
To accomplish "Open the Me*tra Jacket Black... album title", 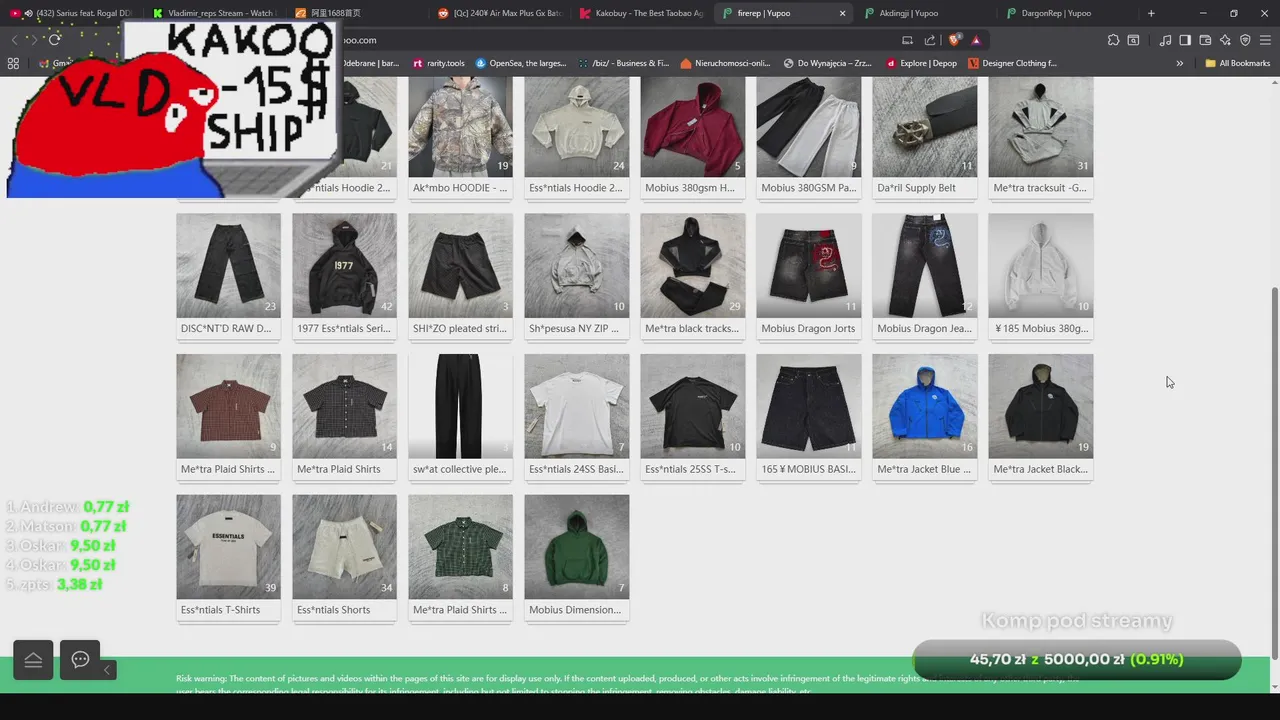I will point(1040,469).
